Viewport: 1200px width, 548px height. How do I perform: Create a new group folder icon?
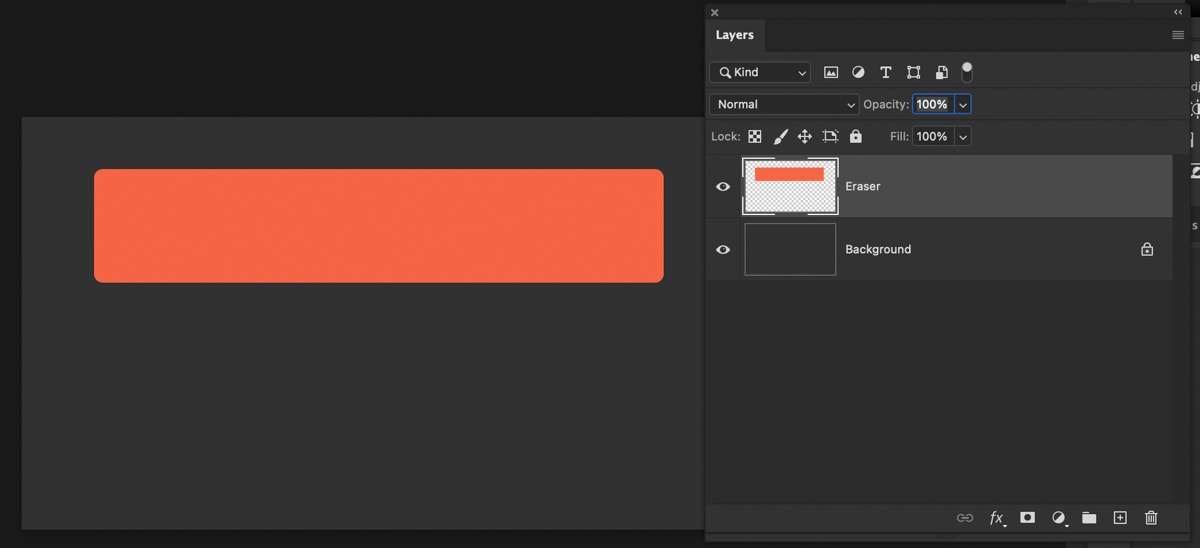click(1089, 517)
